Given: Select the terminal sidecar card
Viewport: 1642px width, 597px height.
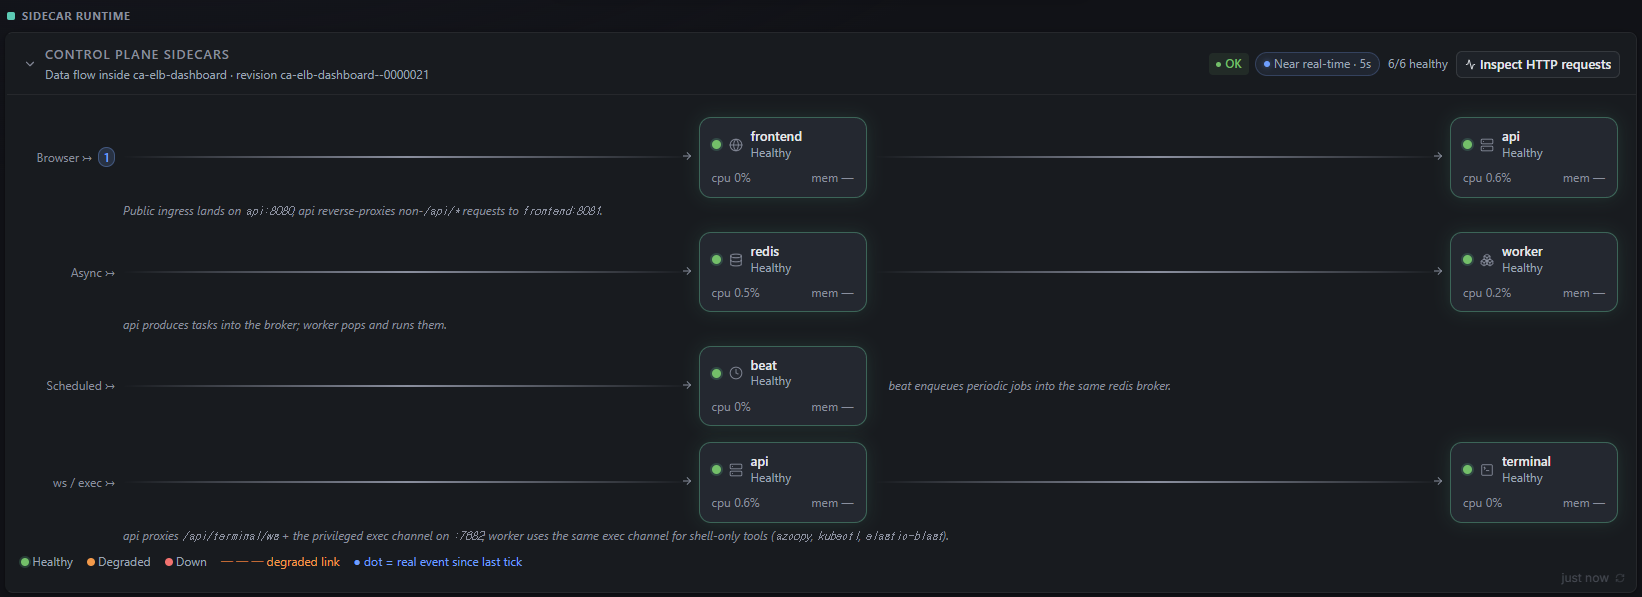Looking at the screenshot, I should pos(1534,482).
